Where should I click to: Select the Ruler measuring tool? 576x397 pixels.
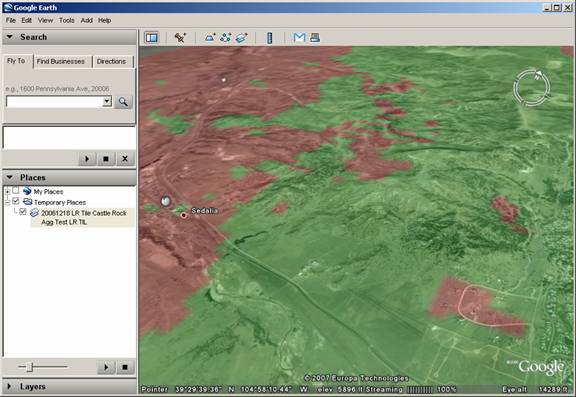tap(269, 38)
